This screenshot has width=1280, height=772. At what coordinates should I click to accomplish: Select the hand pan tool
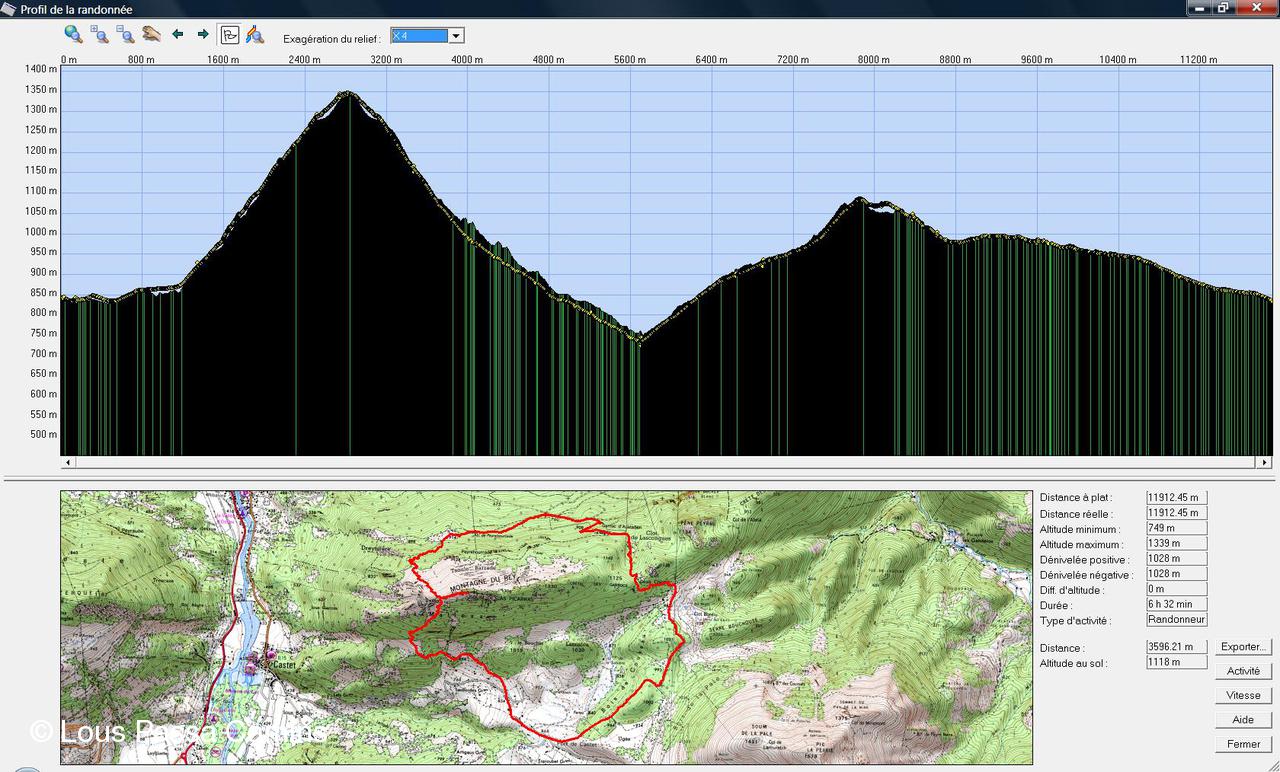pos(151,34)
